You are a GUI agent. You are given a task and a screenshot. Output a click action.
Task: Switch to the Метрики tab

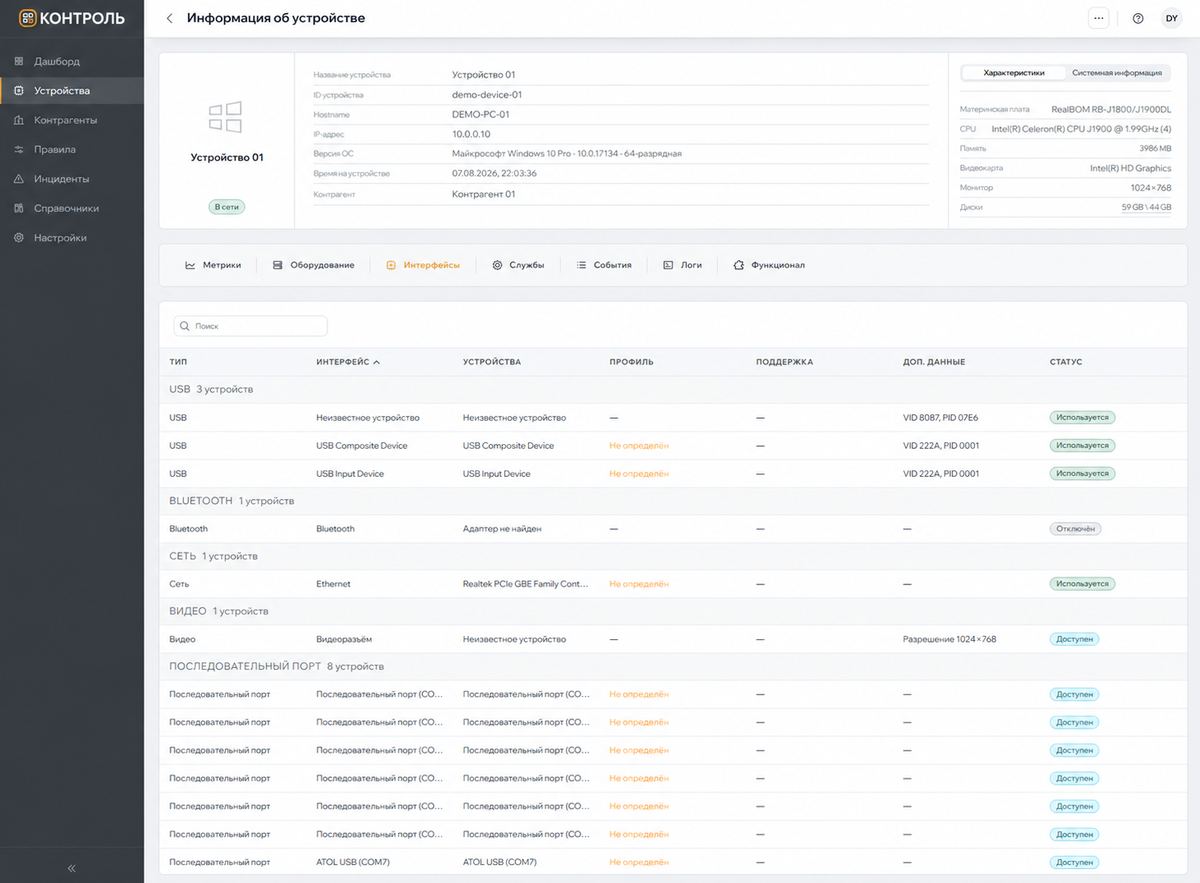212,265
